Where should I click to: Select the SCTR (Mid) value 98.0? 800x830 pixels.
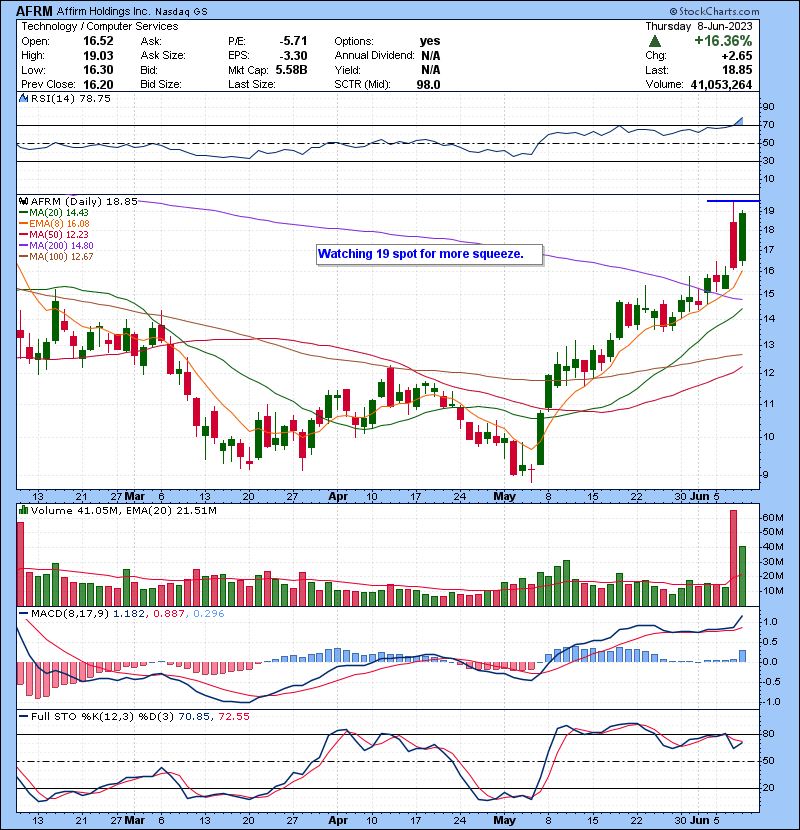click(428, 84)
